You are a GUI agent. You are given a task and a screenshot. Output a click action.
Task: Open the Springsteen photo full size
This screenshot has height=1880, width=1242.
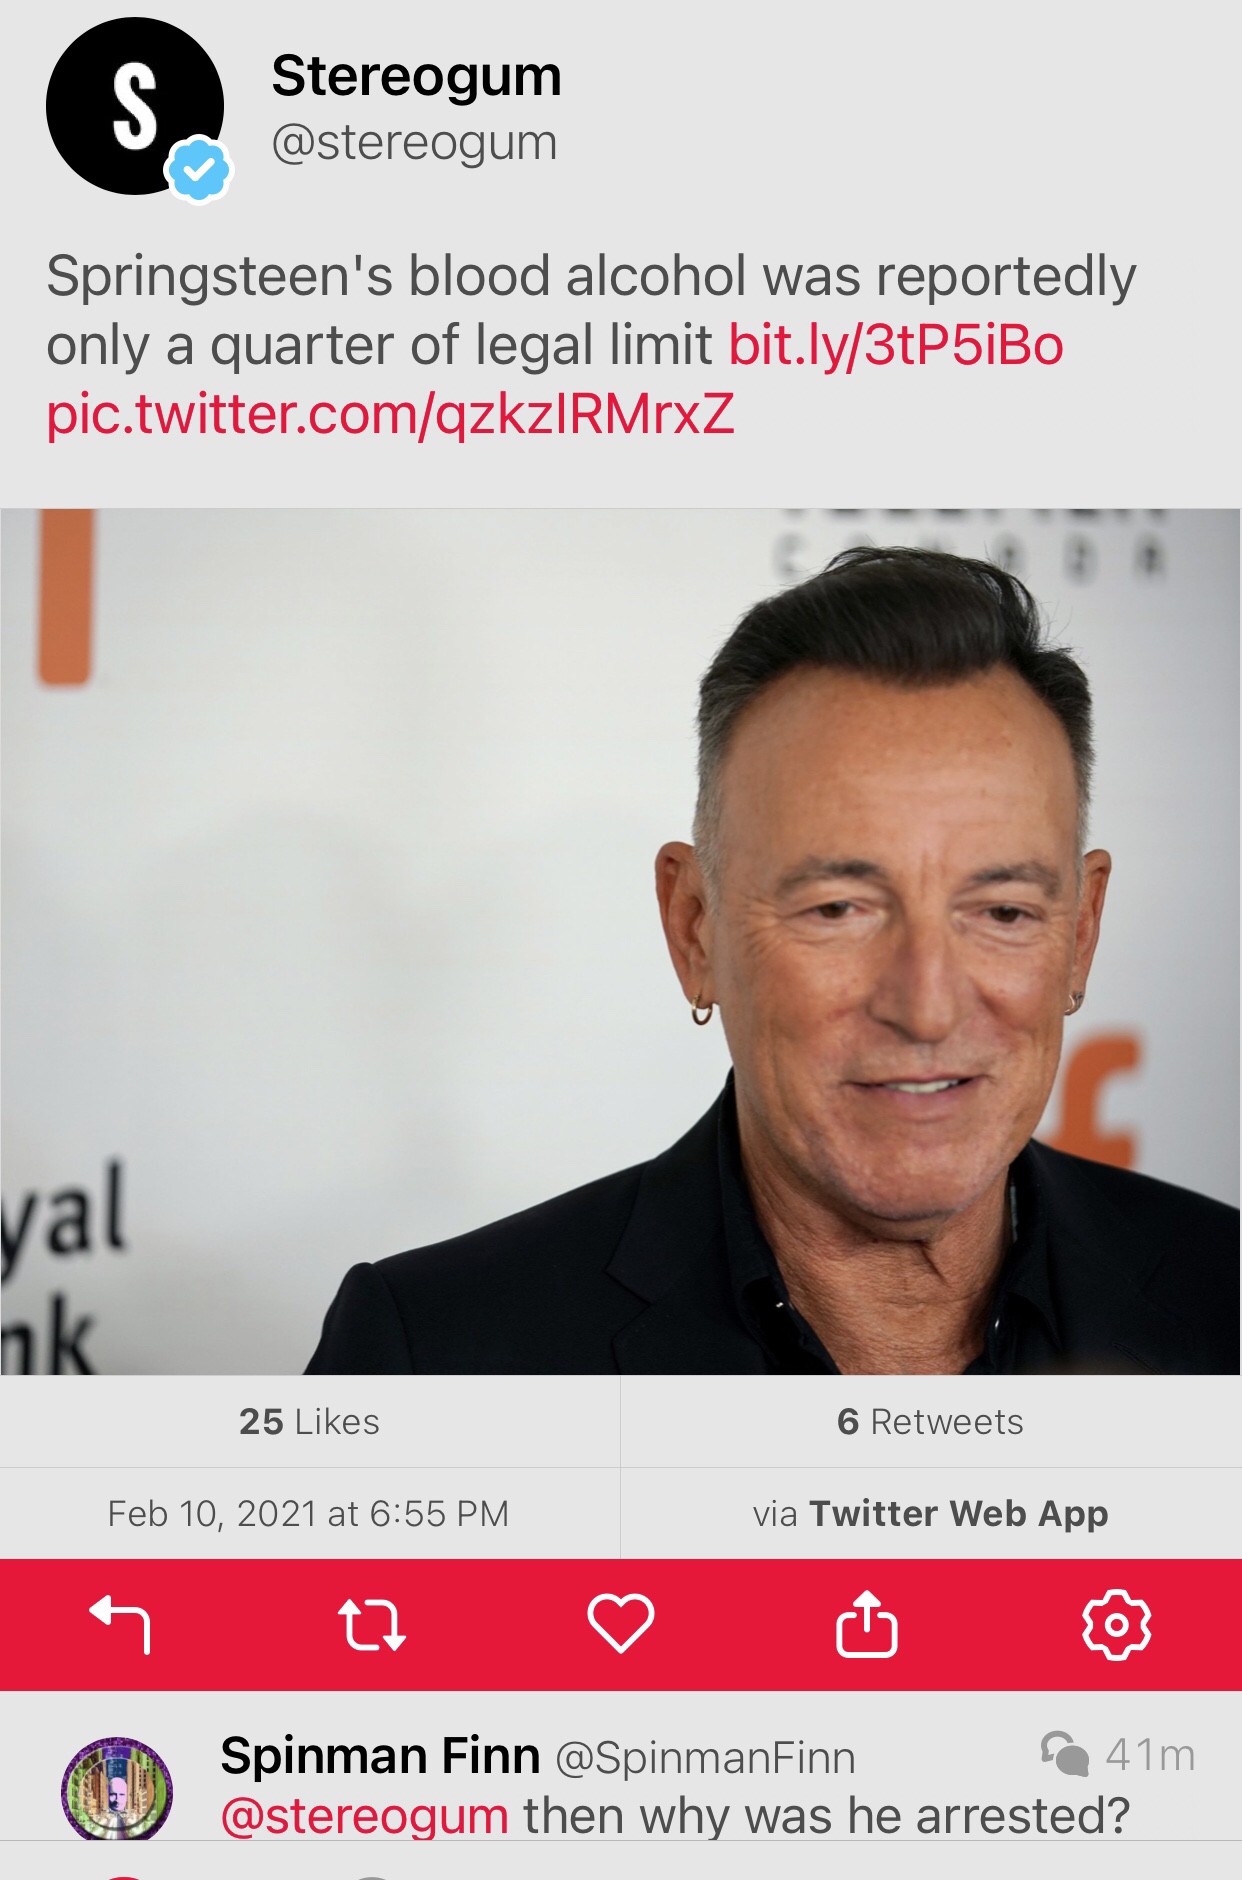click(x=620, y=941)
